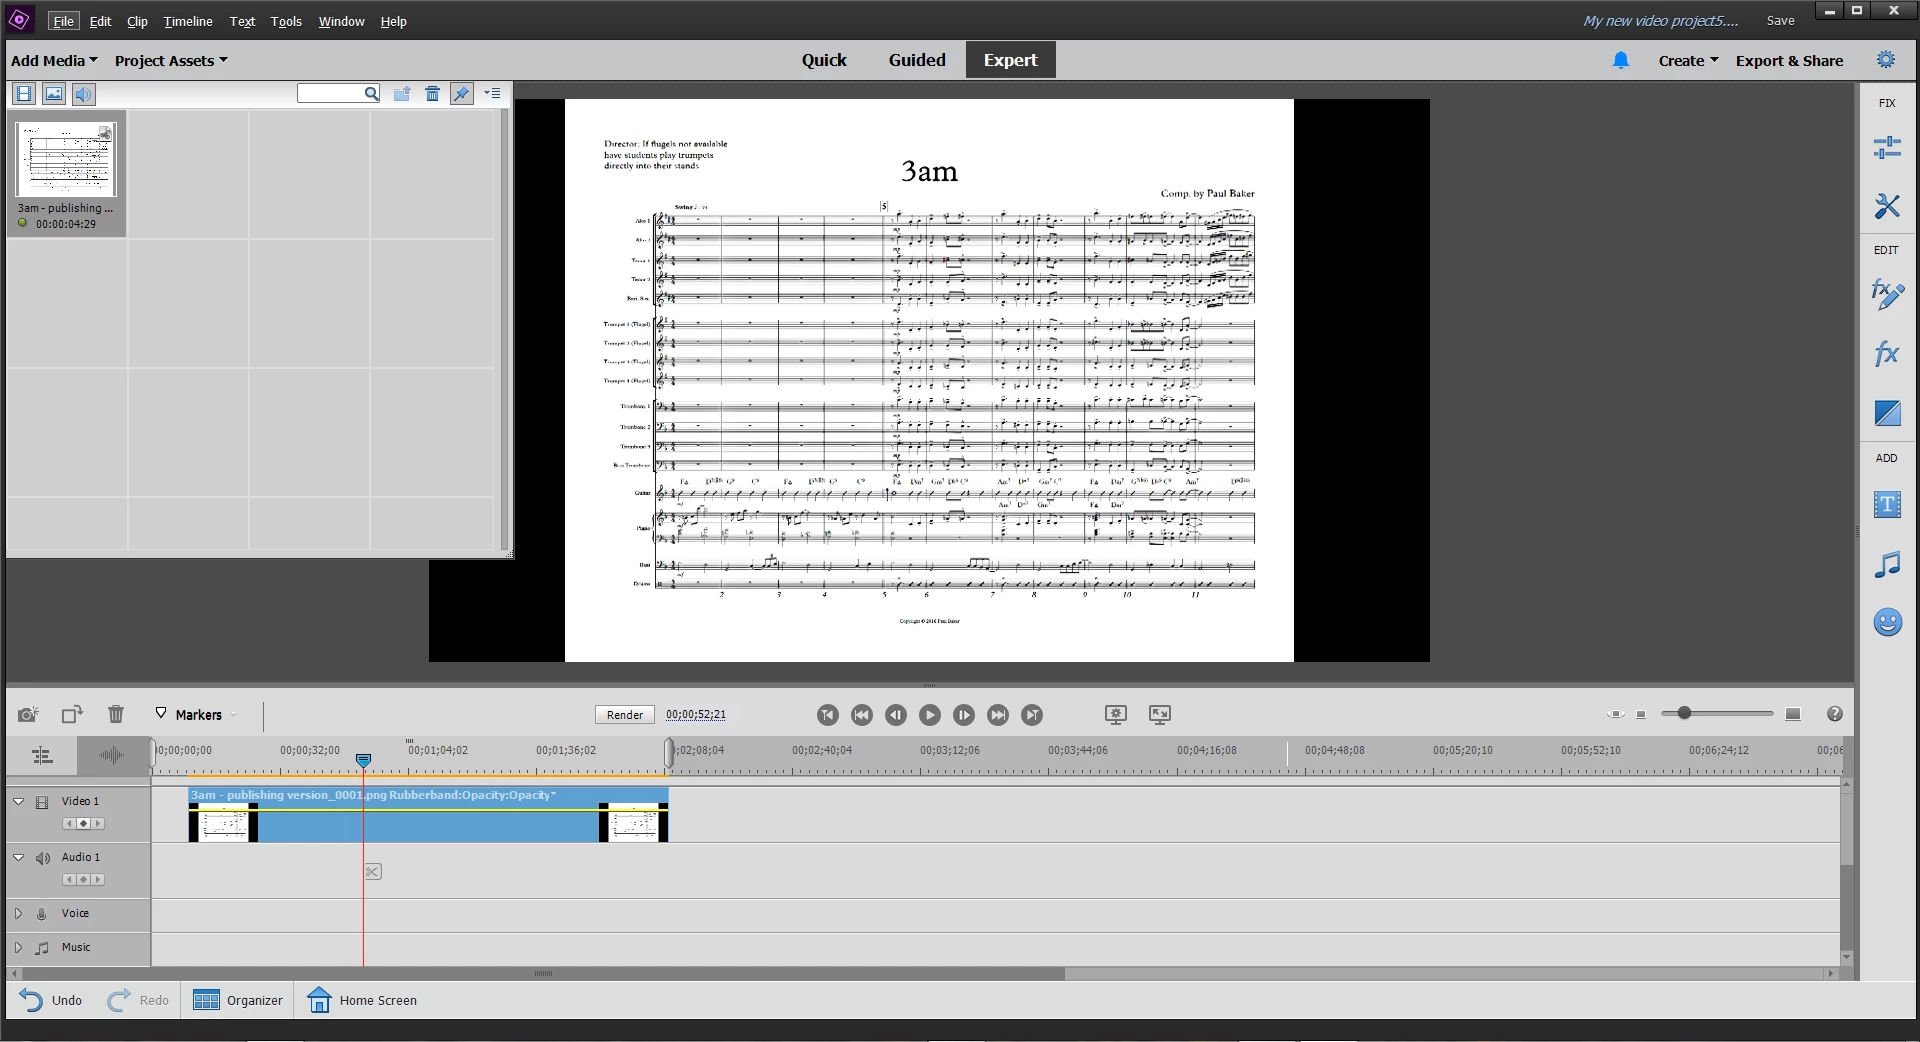1920x1042 pixels.
Task: Click the work area bar end handle
Action: click(669, 753)
